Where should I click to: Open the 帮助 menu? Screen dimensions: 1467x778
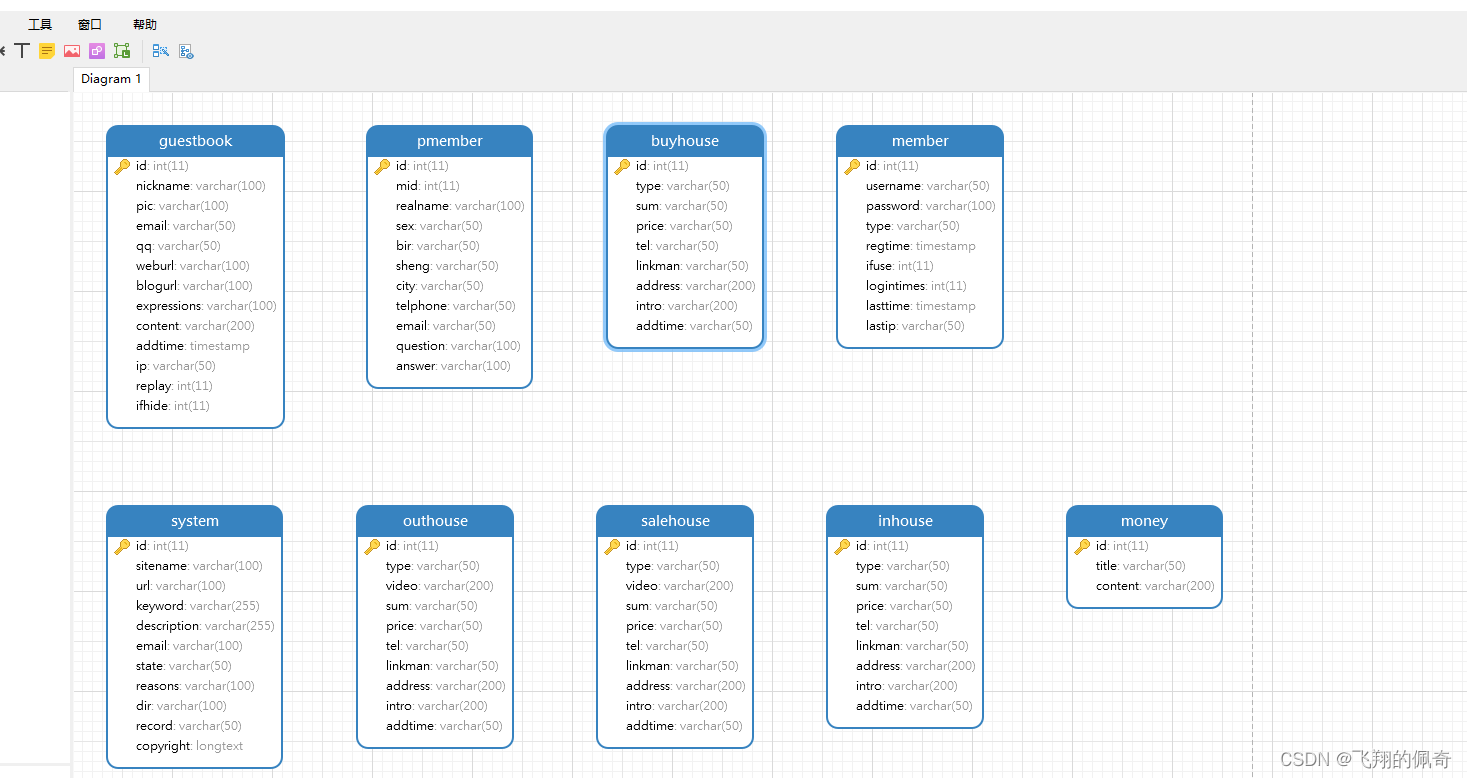[x=145, y=24]
